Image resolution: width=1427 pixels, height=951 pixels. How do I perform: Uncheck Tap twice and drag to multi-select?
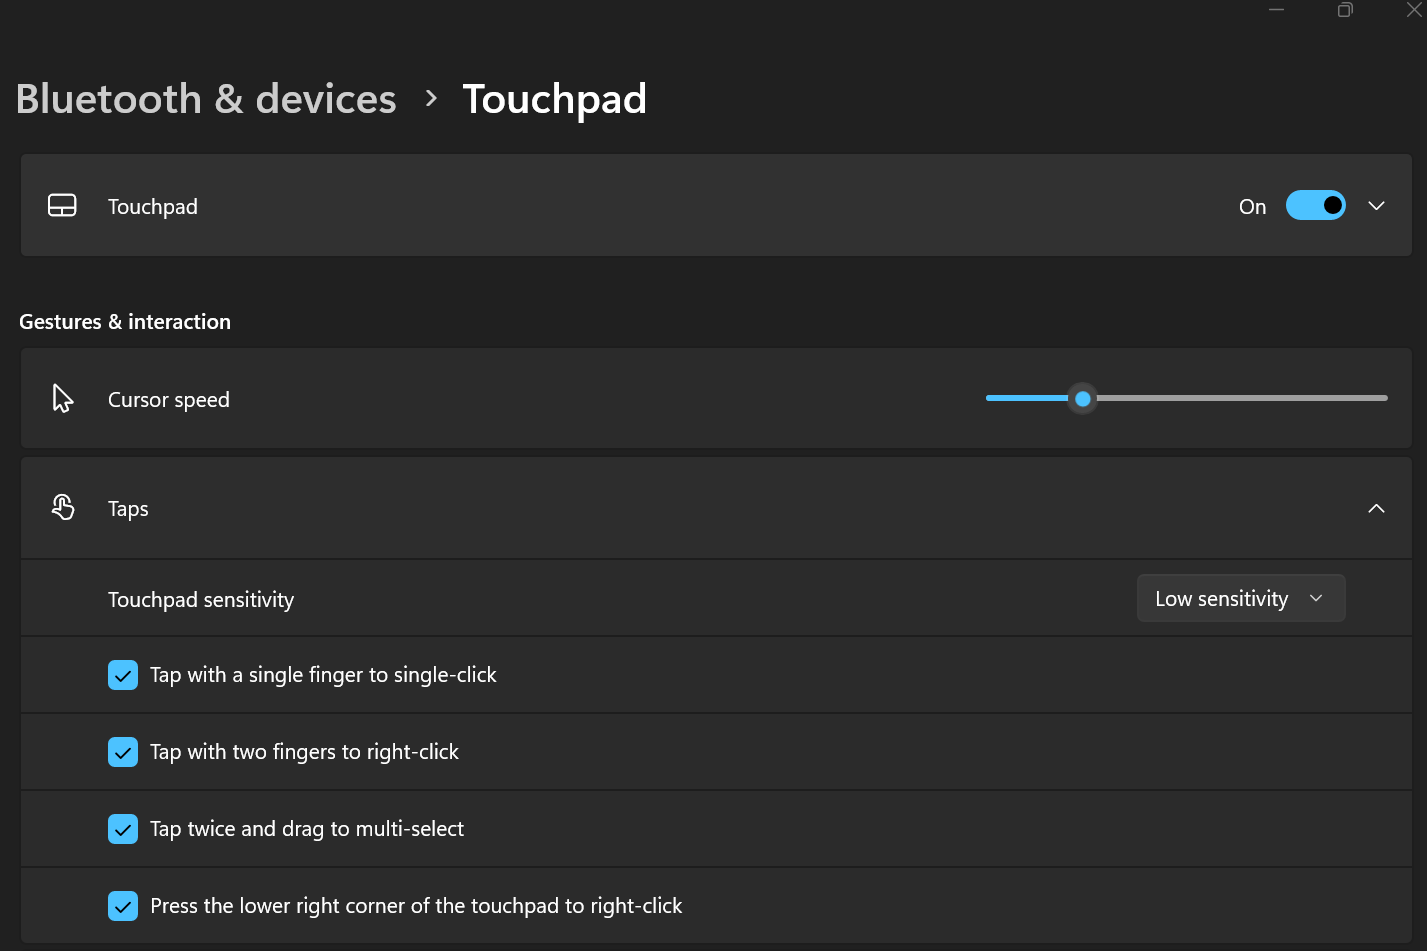point(123,829)
